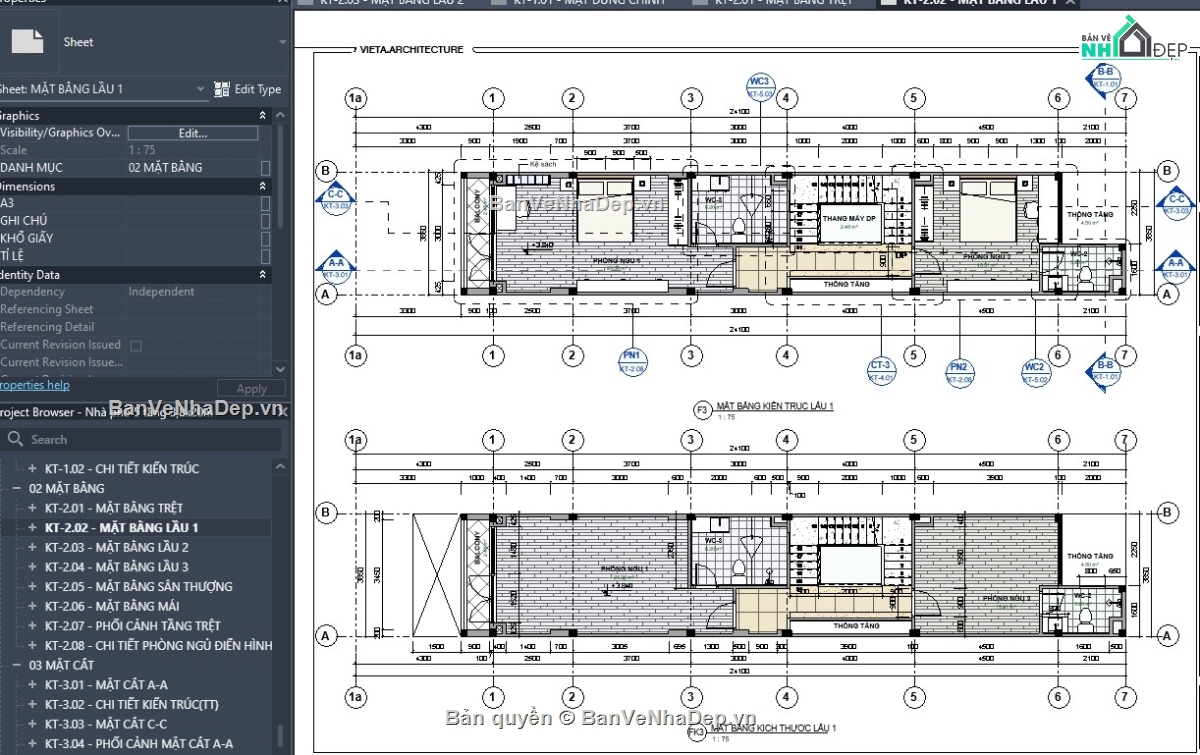
Task: Select KT-3.02 - CHI TIẾT KIẾN TRÚC(TT) sheet
Action: (x=131, y=704)
